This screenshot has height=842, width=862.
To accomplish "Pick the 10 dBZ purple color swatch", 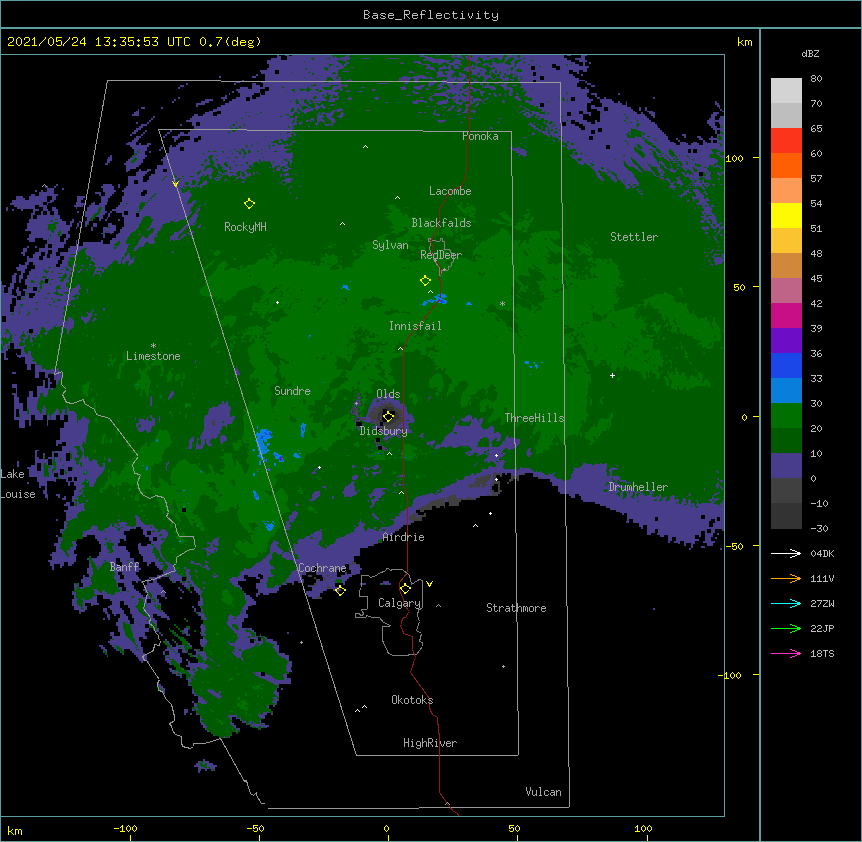I will pyautogui.click(x=786, y=466).
